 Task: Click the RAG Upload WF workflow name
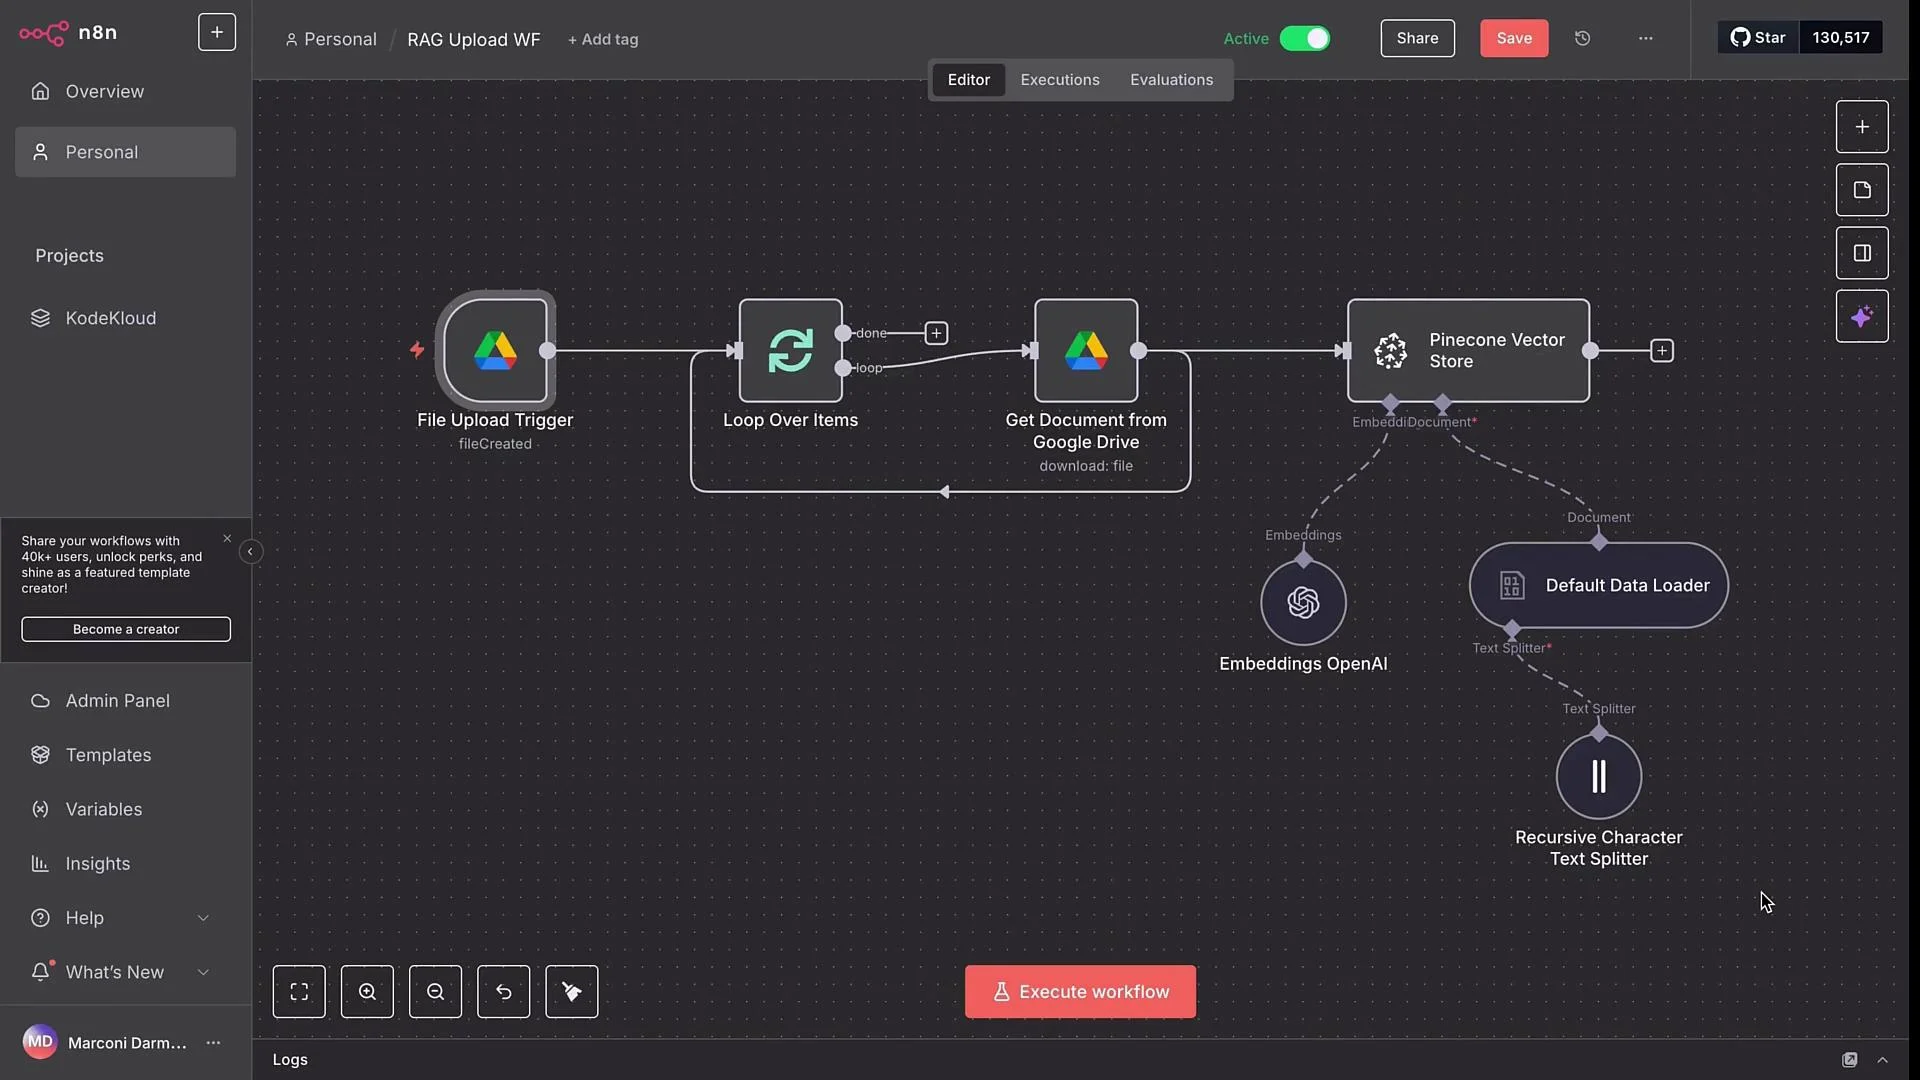(473, 39)
